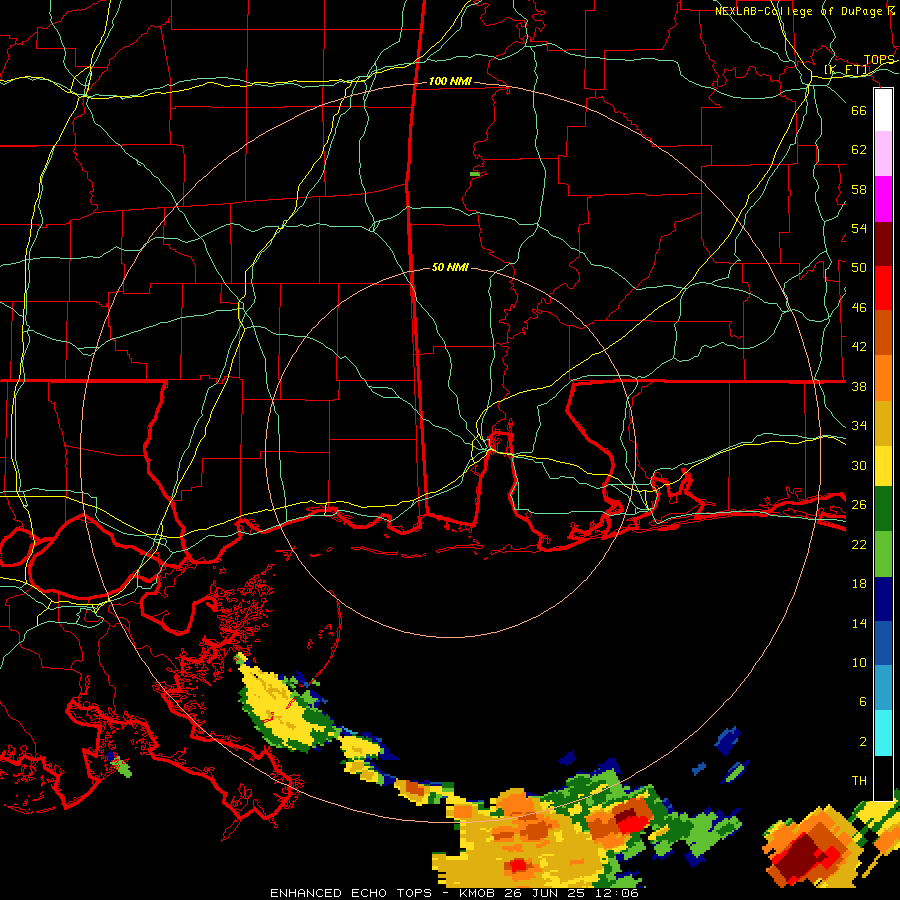Click the medium blue 10-14 kft legend swatch
This screenshot has width=900, height=900.
(x=883, y=643)
